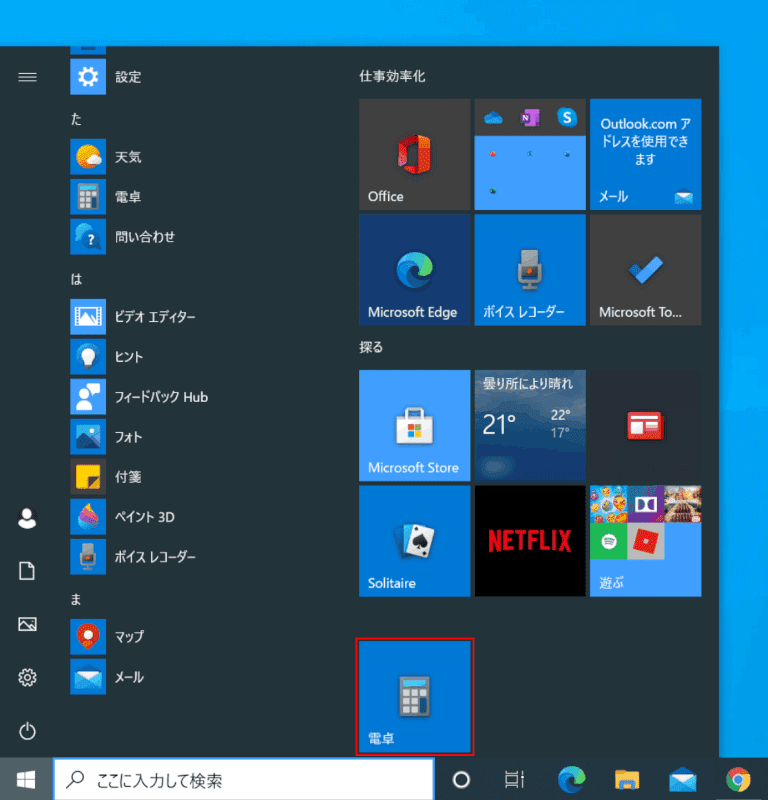Open Mail from the taskbar
The height and width of the screenshot is (800, 768).
point(683,780)
